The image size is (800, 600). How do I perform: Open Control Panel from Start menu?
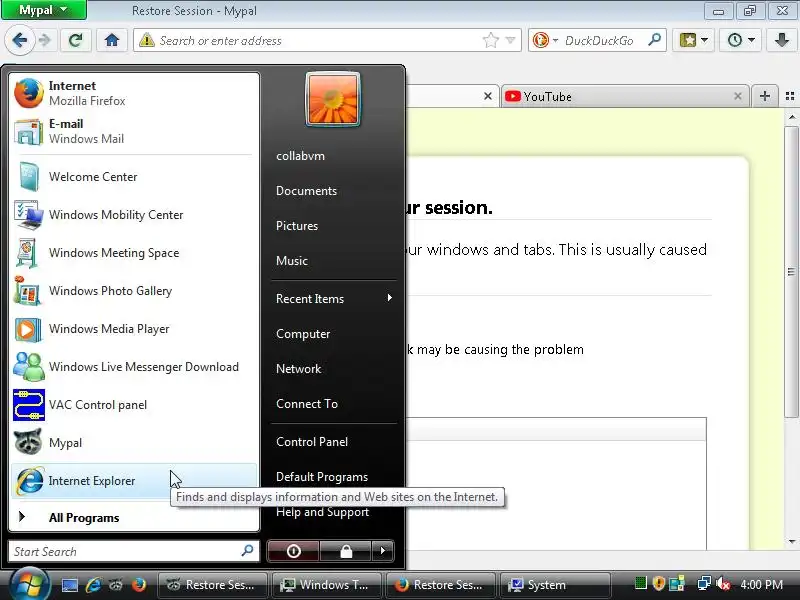coord(334,442)
